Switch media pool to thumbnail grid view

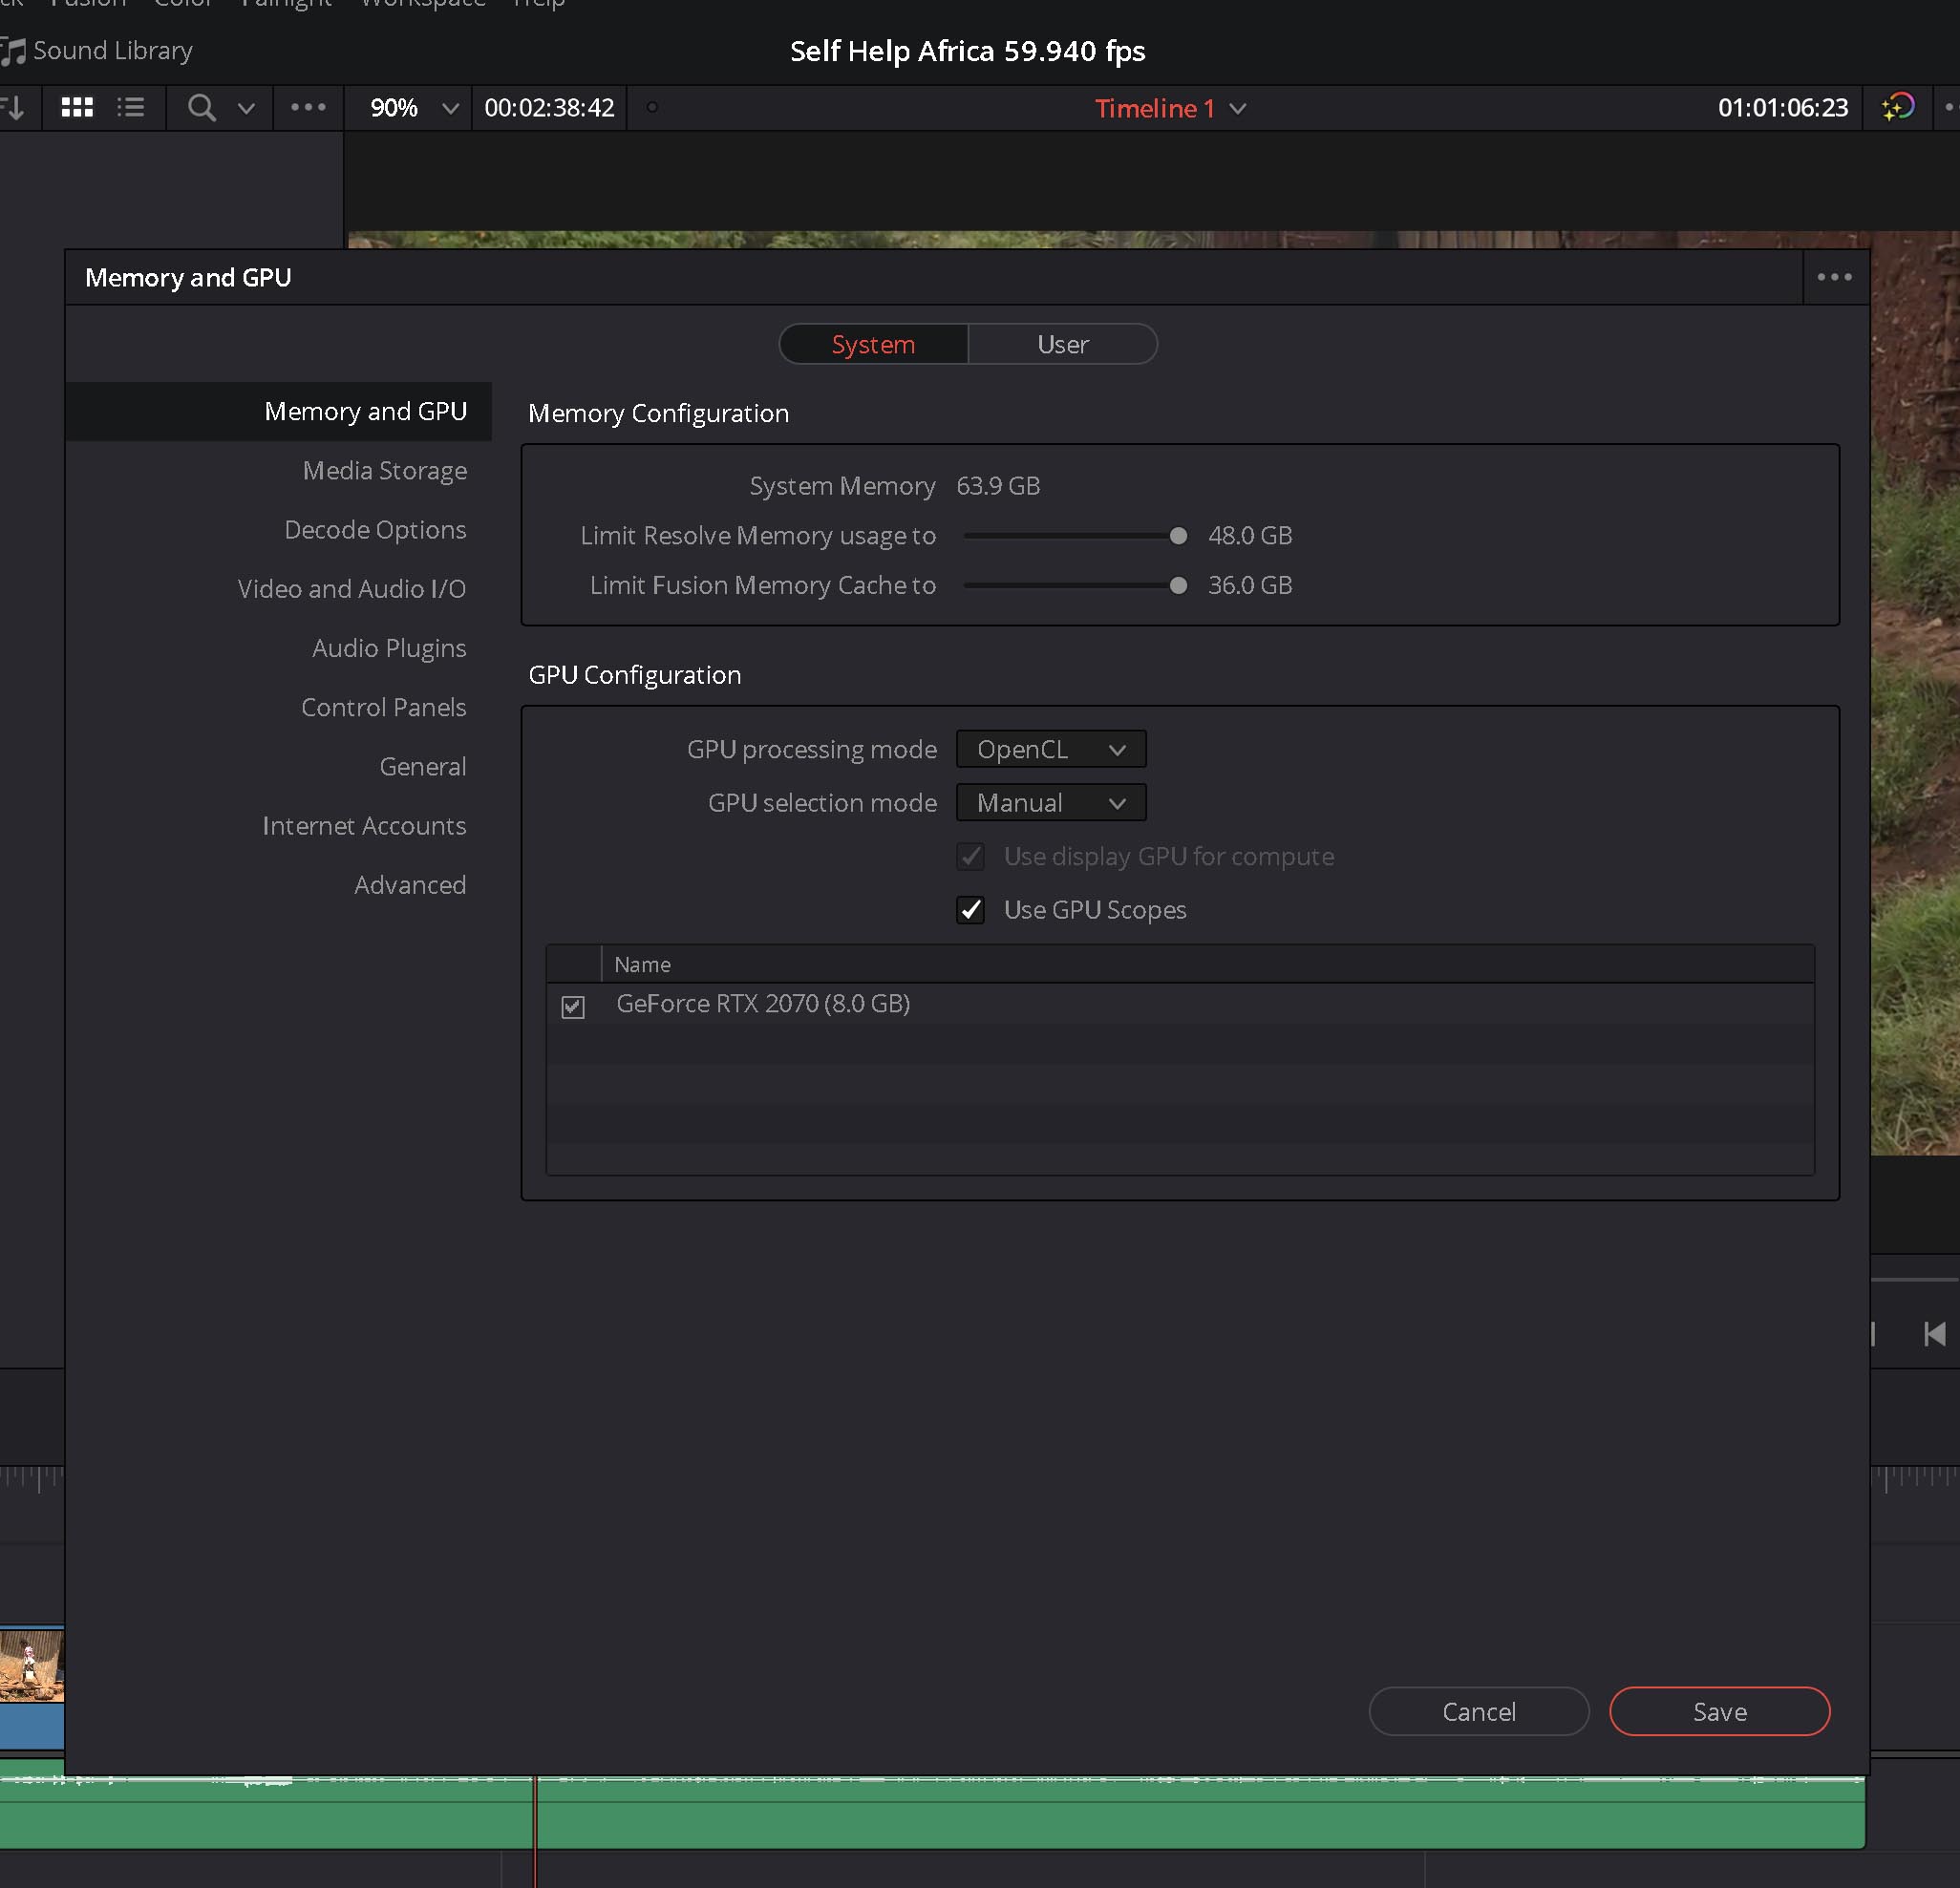[77, 108]
